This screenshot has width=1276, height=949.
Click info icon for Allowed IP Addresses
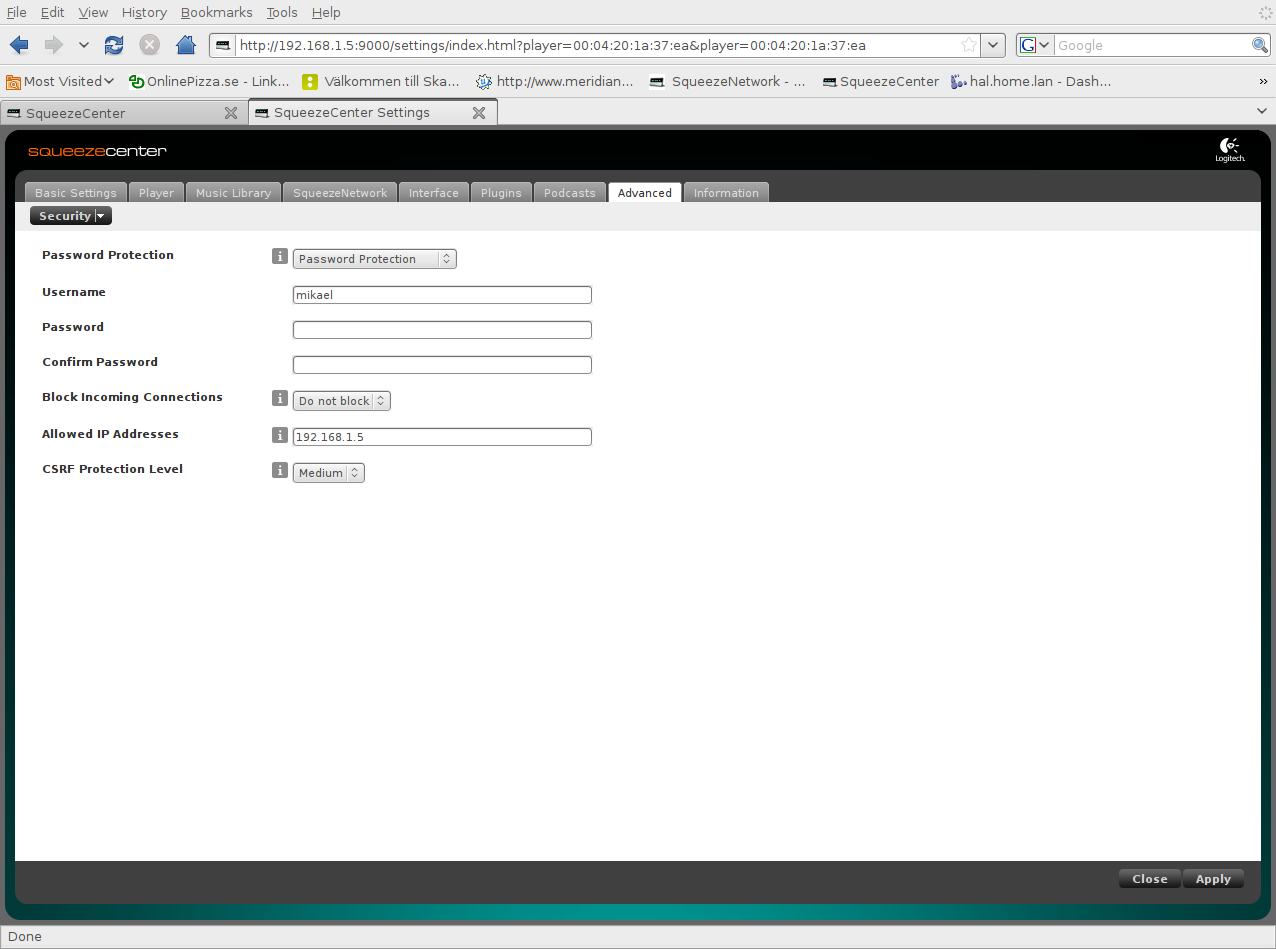pyautogui.click(x=280, y=435)
